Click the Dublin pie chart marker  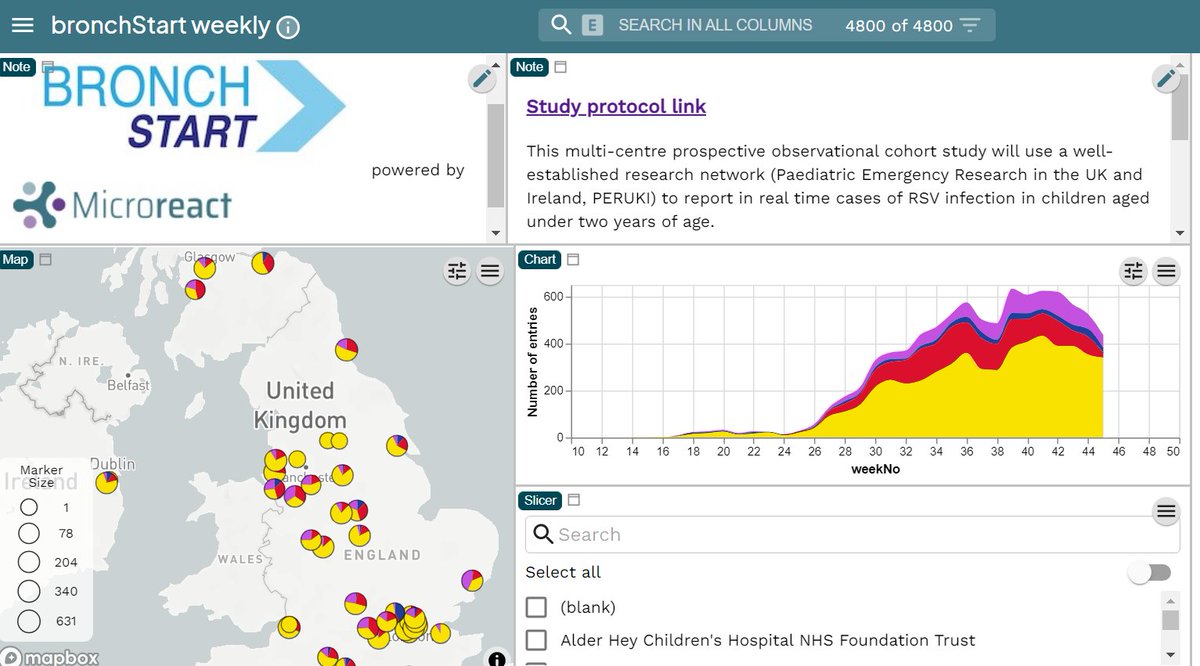(107, 482)
